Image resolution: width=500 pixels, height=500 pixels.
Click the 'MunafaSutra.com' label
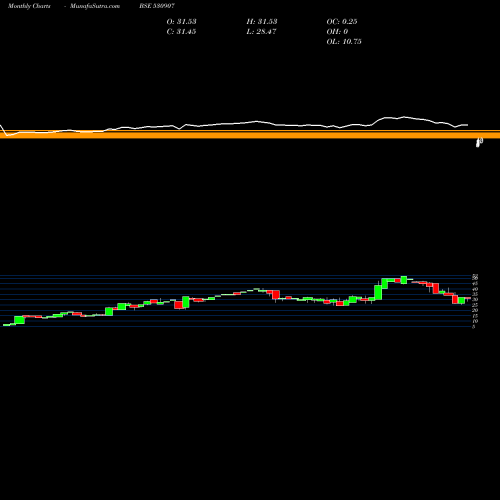coord(95,6)
